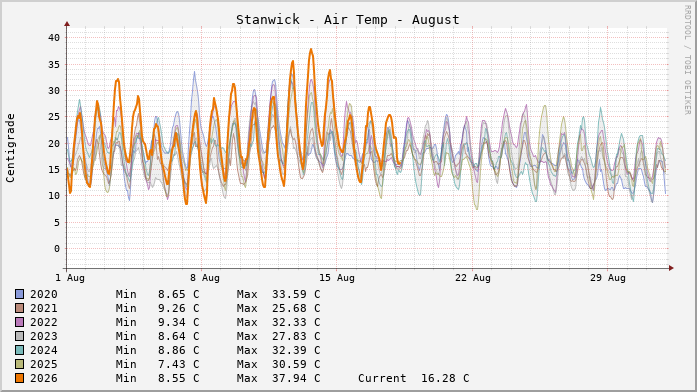The width and height of the screenshot is (697, 392).
Task: Click the '2026' legend year label
Action: click(x=44, y=378)
